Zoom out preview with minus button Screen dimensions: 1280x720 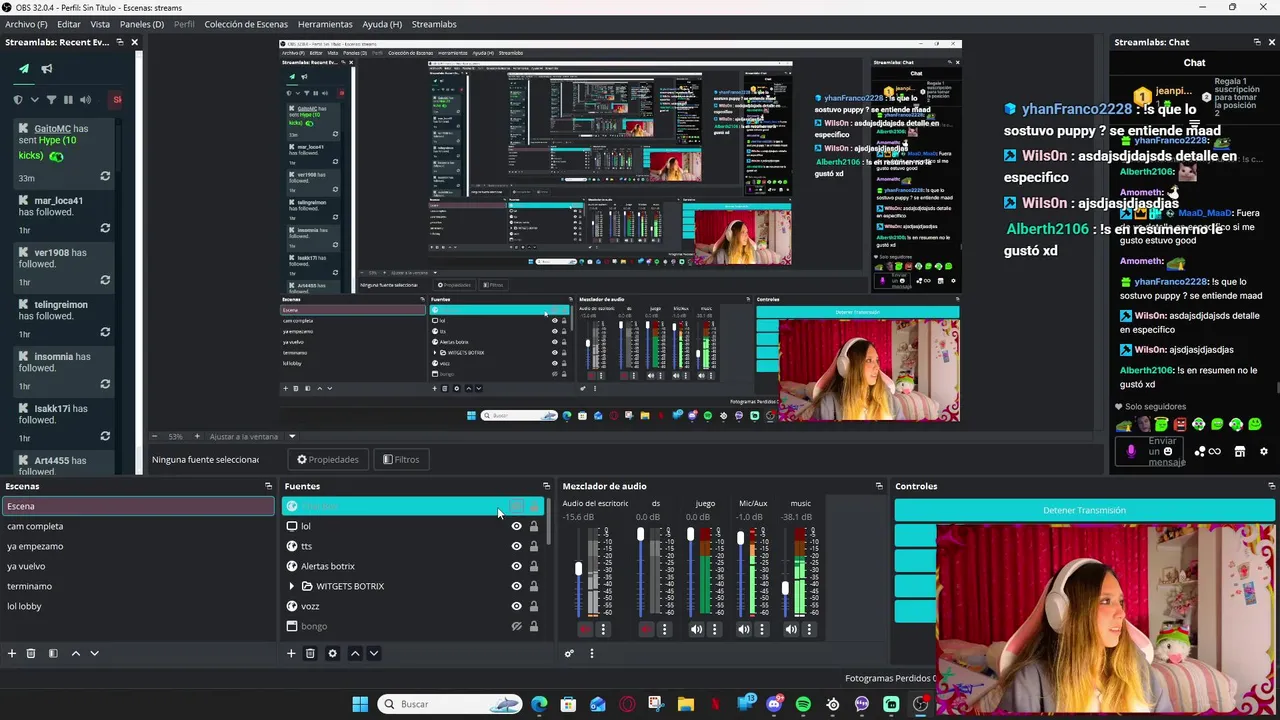(154, 436)
